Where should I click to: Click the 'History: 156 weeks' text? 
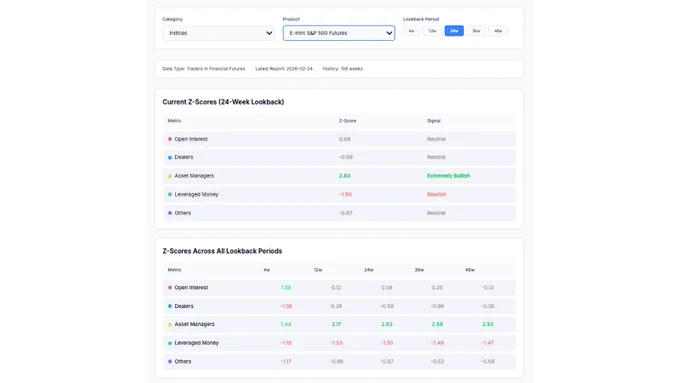click(x=343, y=69)
